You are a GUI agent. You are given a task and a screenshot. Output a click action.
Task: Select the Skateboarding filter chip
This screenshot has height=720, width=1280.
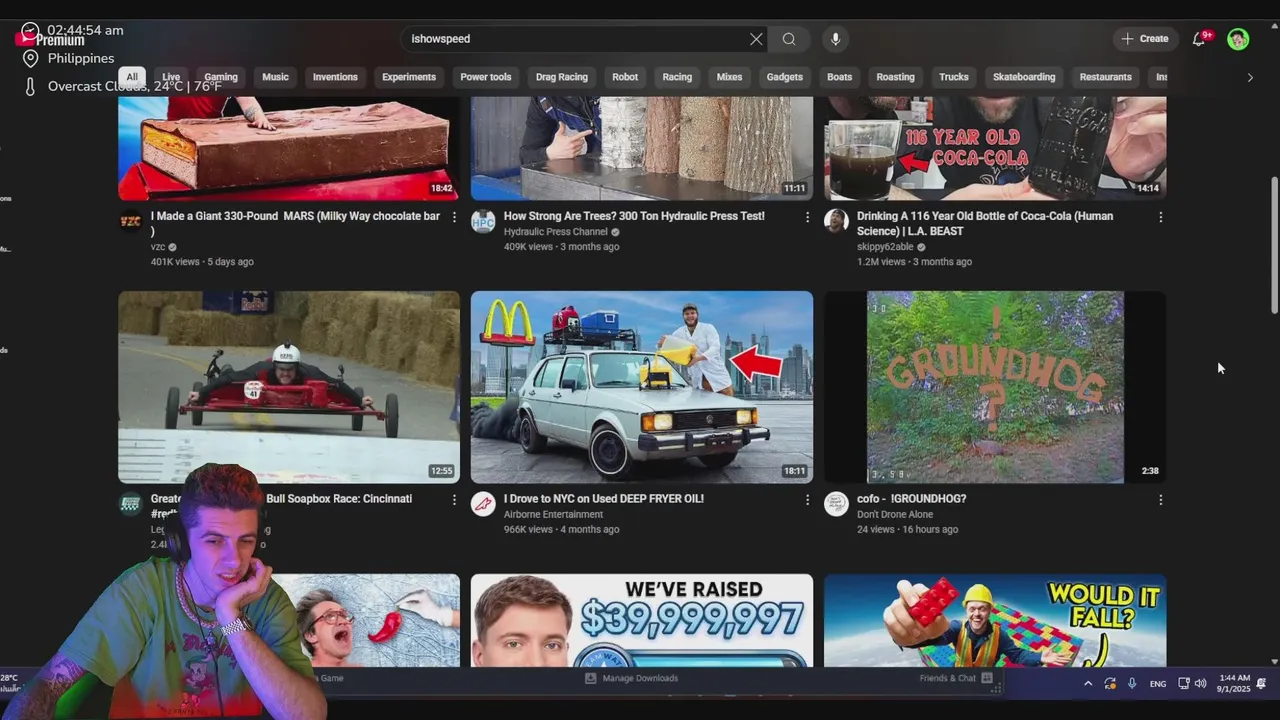[1024, 77]
